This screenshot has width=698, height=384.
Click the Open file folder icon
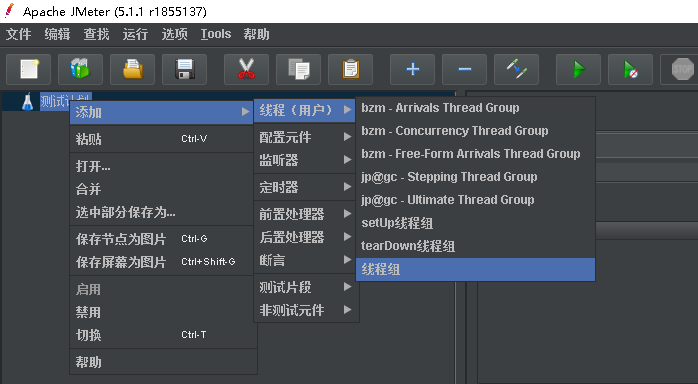[133, 69]
